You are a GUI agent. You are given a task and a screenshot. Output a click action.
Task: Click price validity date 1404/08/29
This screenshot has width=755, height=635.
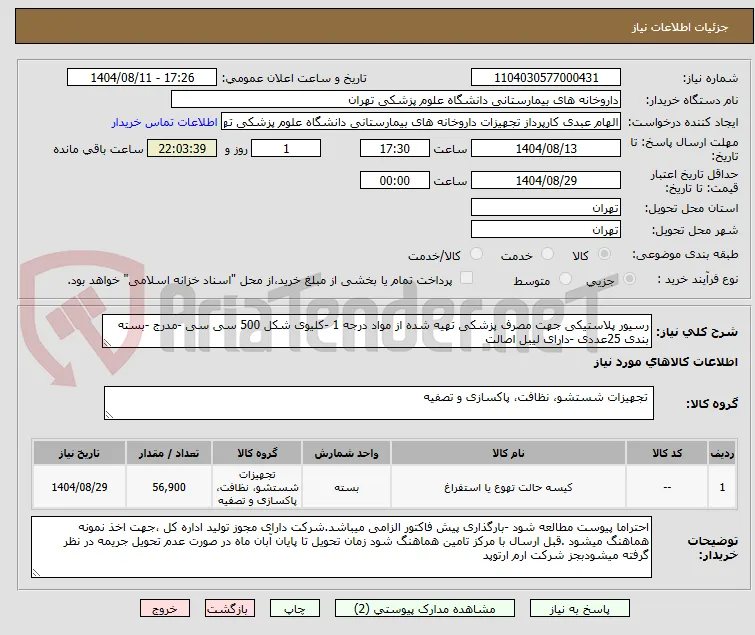(x=546, y=181)
